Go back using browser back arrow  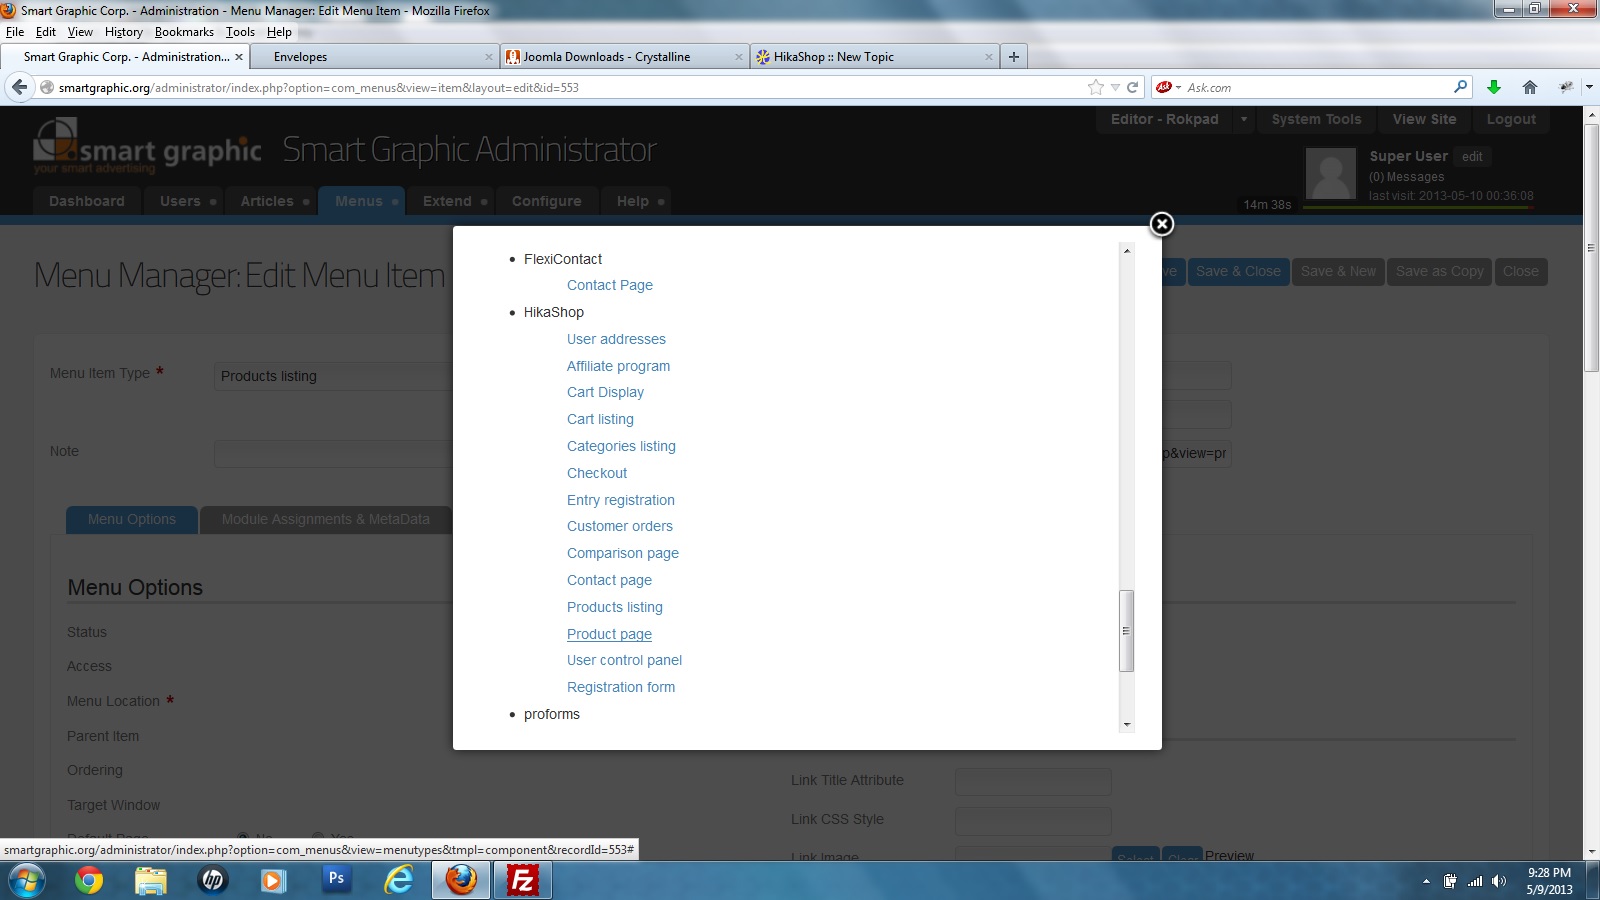click(x=19, y=87)
